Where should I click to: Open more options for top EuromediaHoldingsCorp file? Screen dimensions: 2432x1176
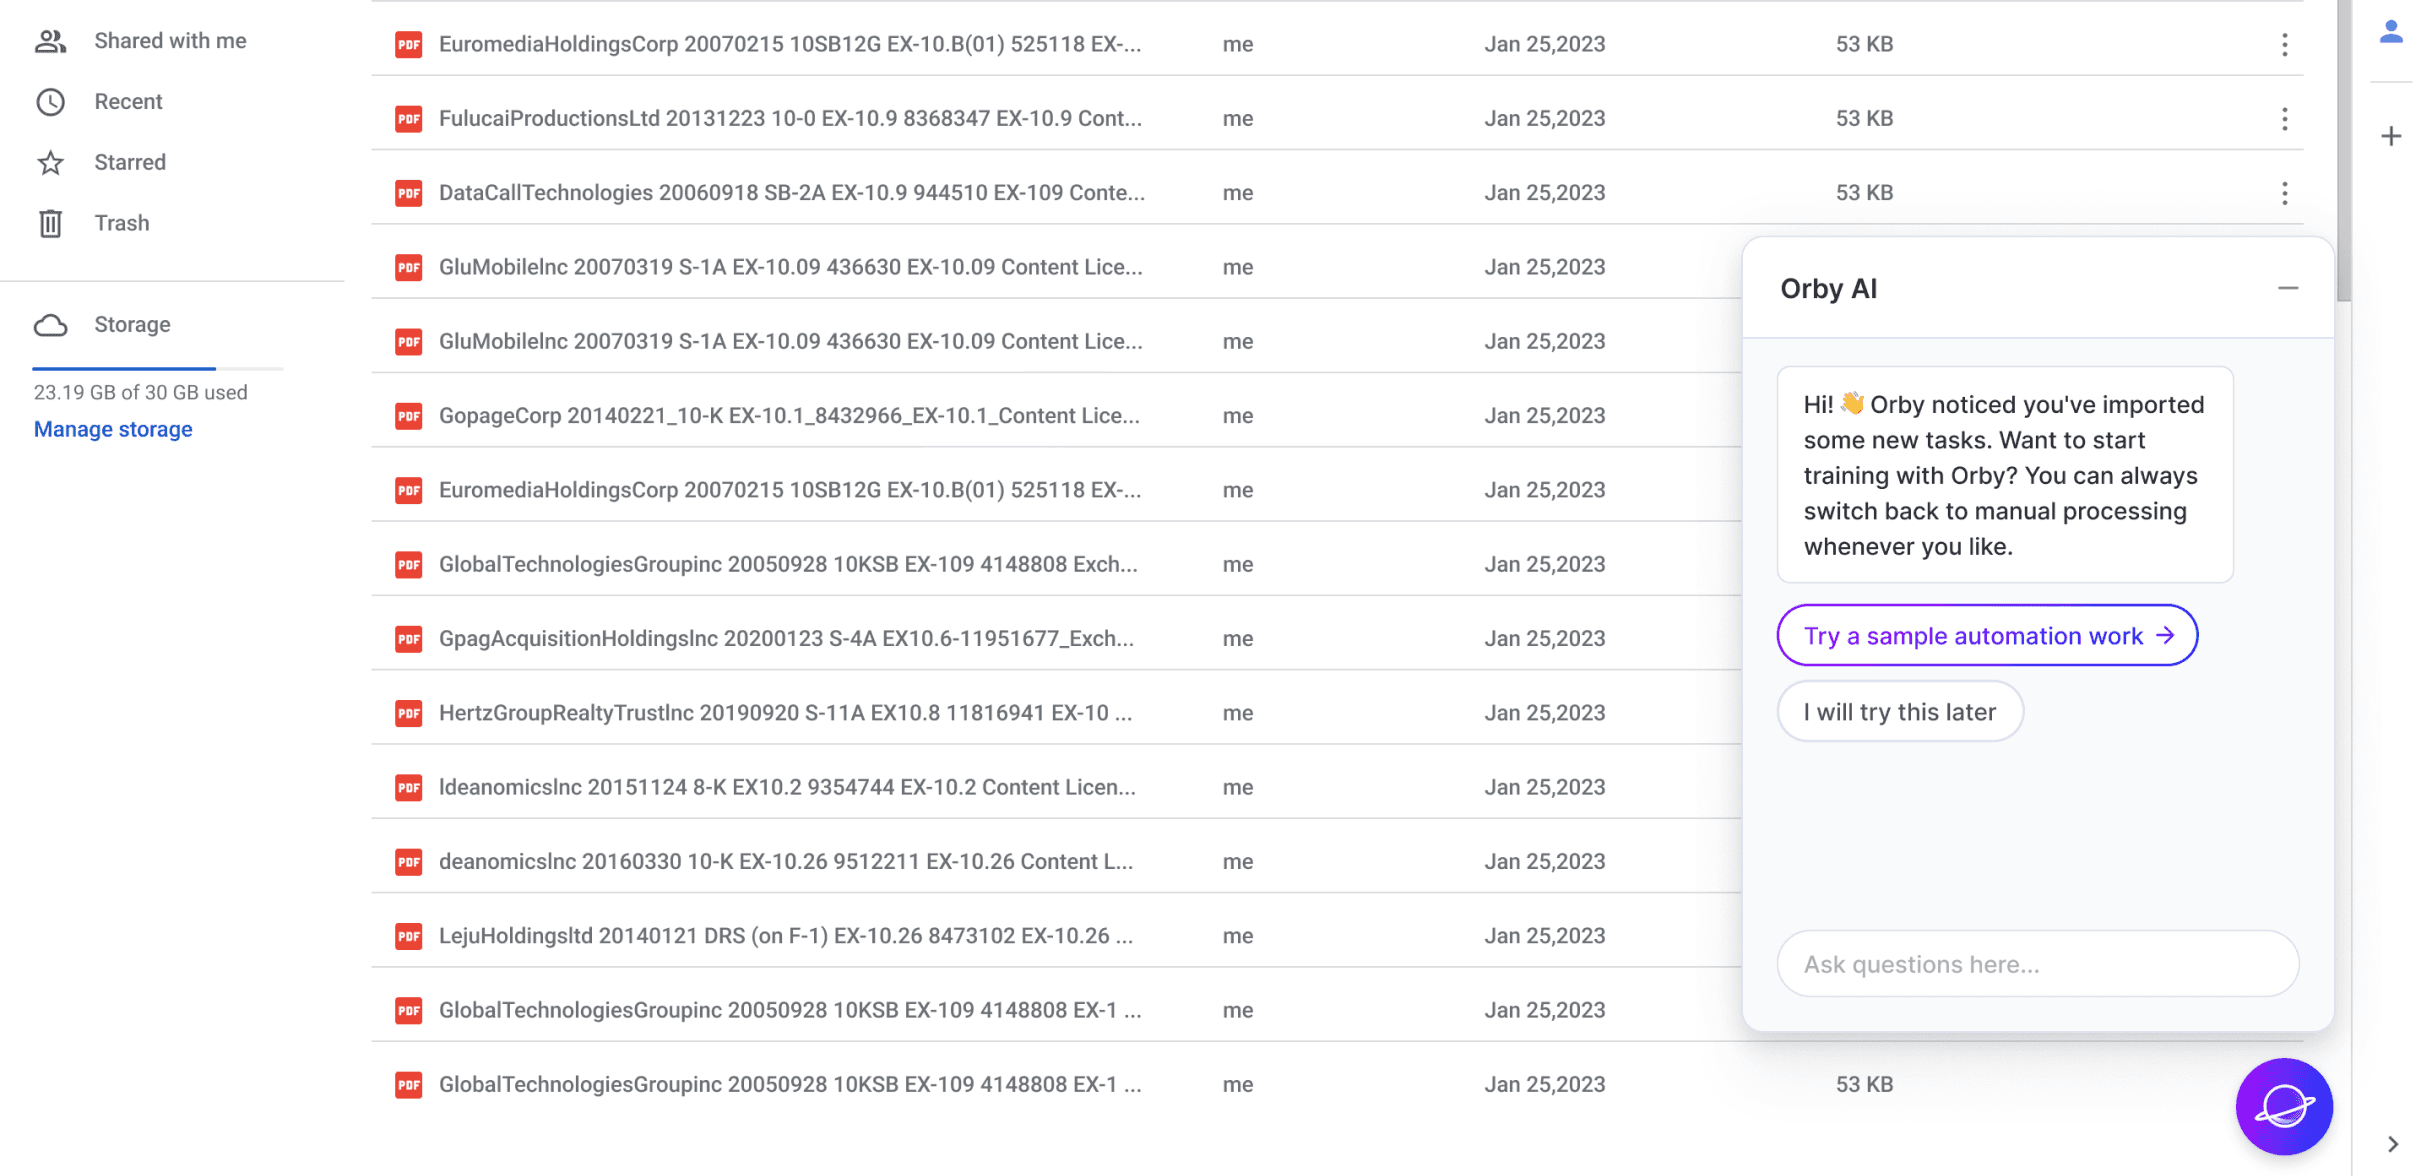[x=2284, y=44]
